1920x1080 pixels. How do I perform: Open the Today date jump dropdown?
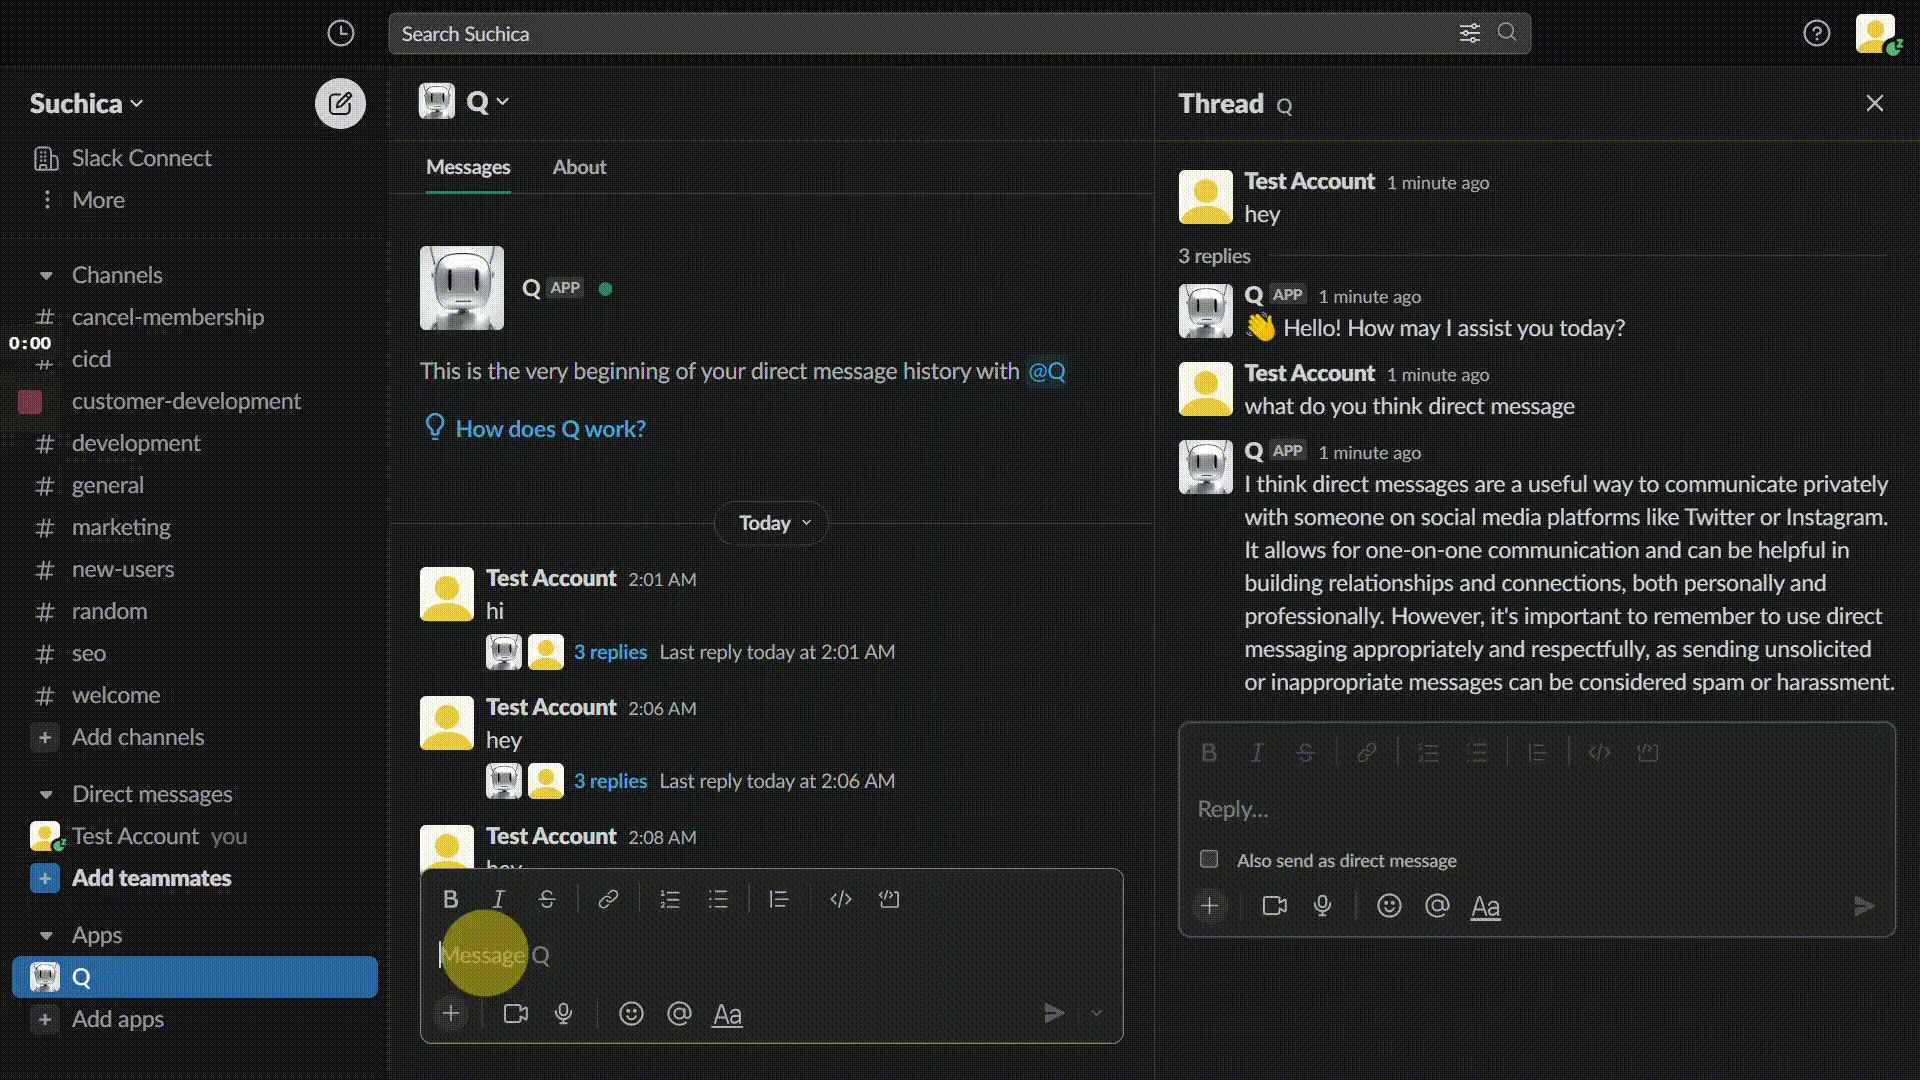[771, 523]
